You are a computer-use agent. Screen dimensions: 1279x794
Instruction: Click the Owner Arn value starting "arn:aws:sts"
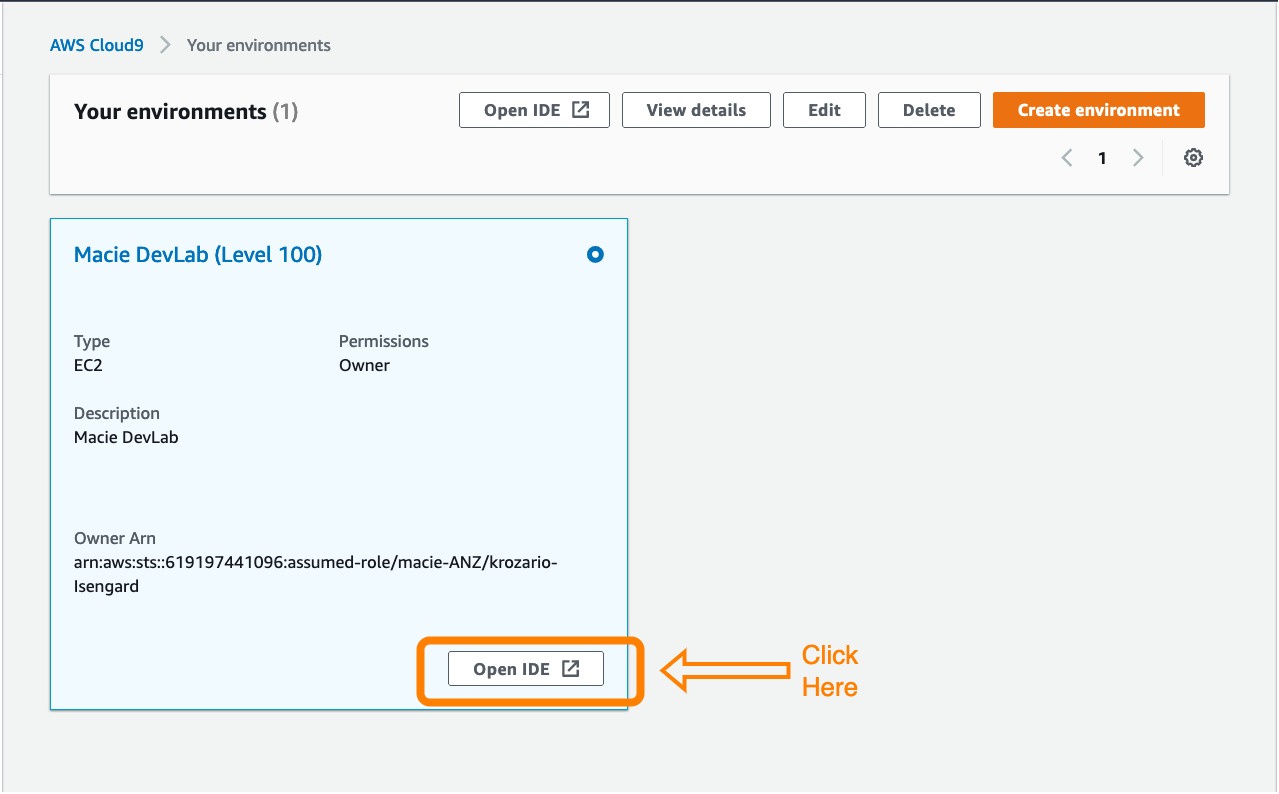pyautogui.click(x=316, y=575)
